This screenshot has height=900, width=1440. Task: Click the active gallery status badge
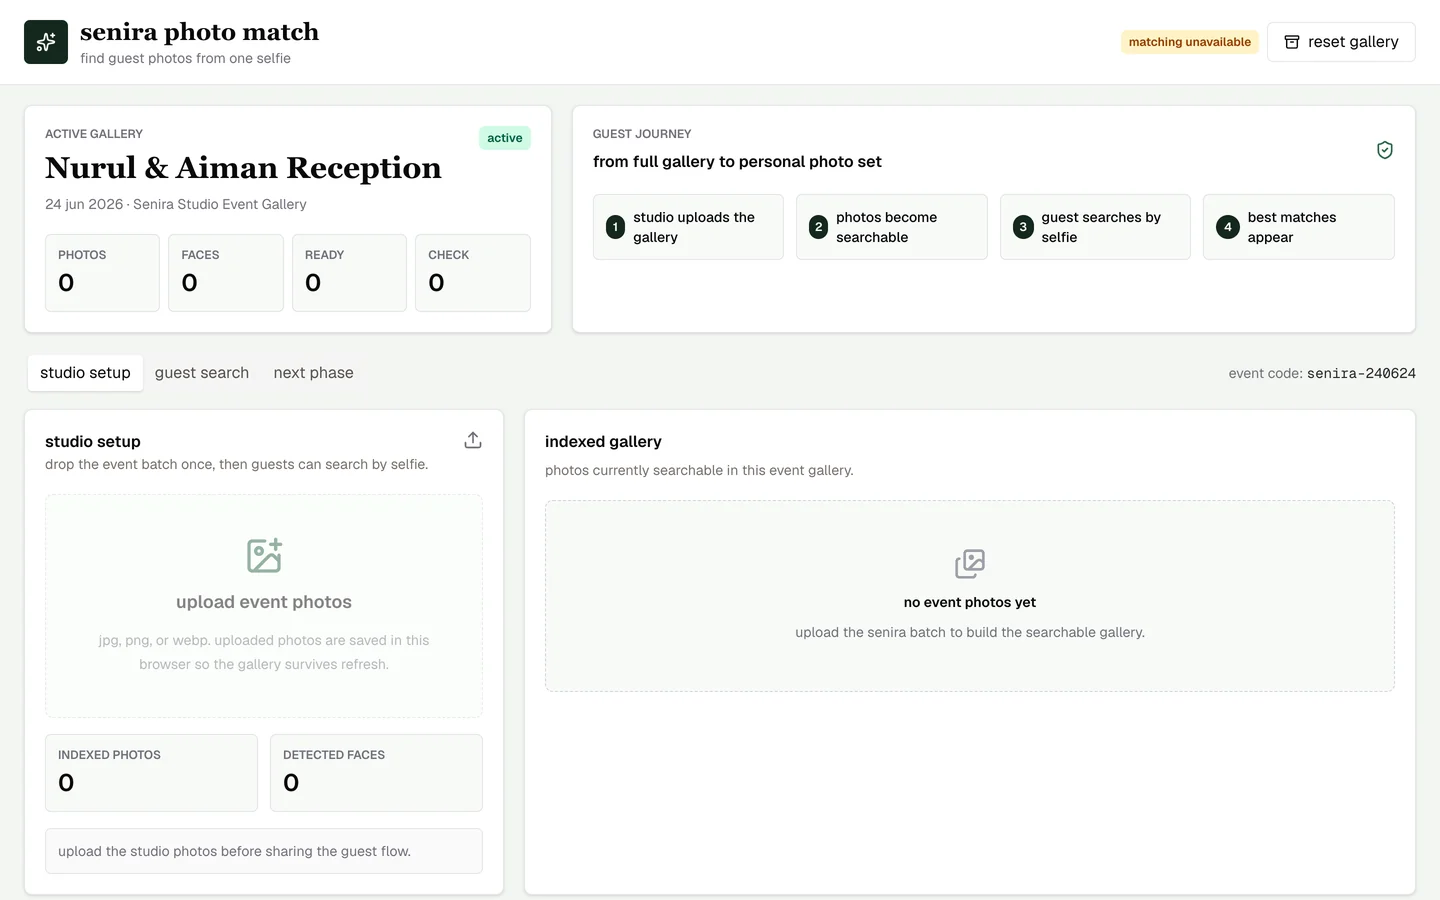tap(505, 138)
